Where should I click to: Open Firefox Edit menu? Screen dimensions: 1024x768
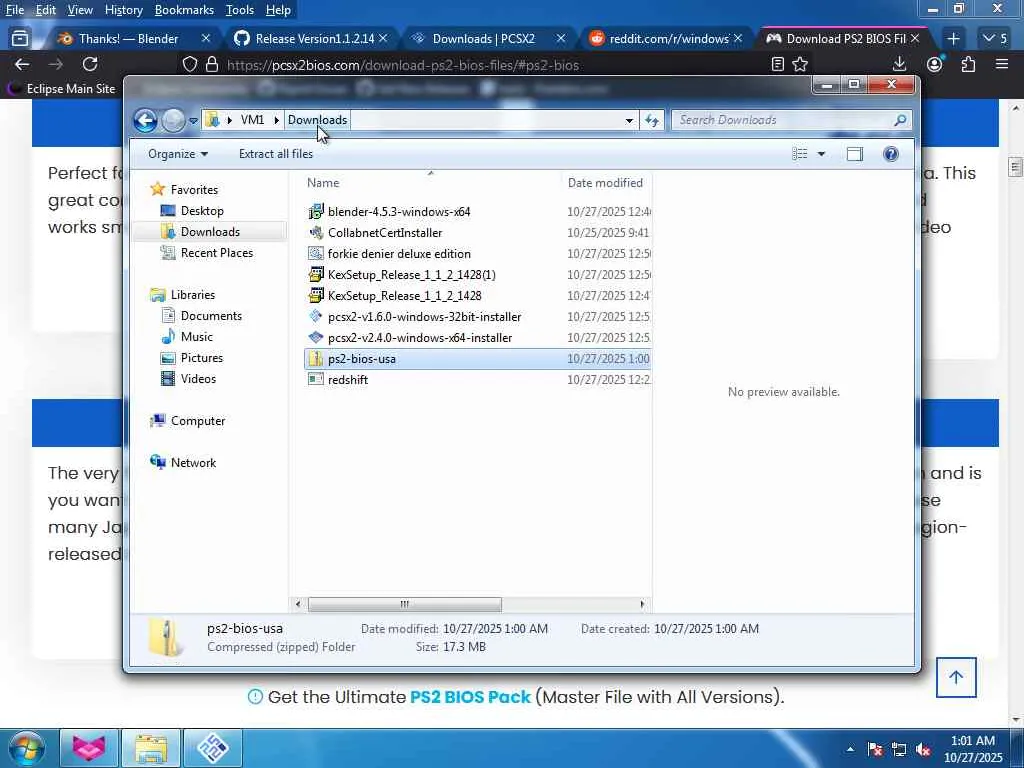coord(45,10)
